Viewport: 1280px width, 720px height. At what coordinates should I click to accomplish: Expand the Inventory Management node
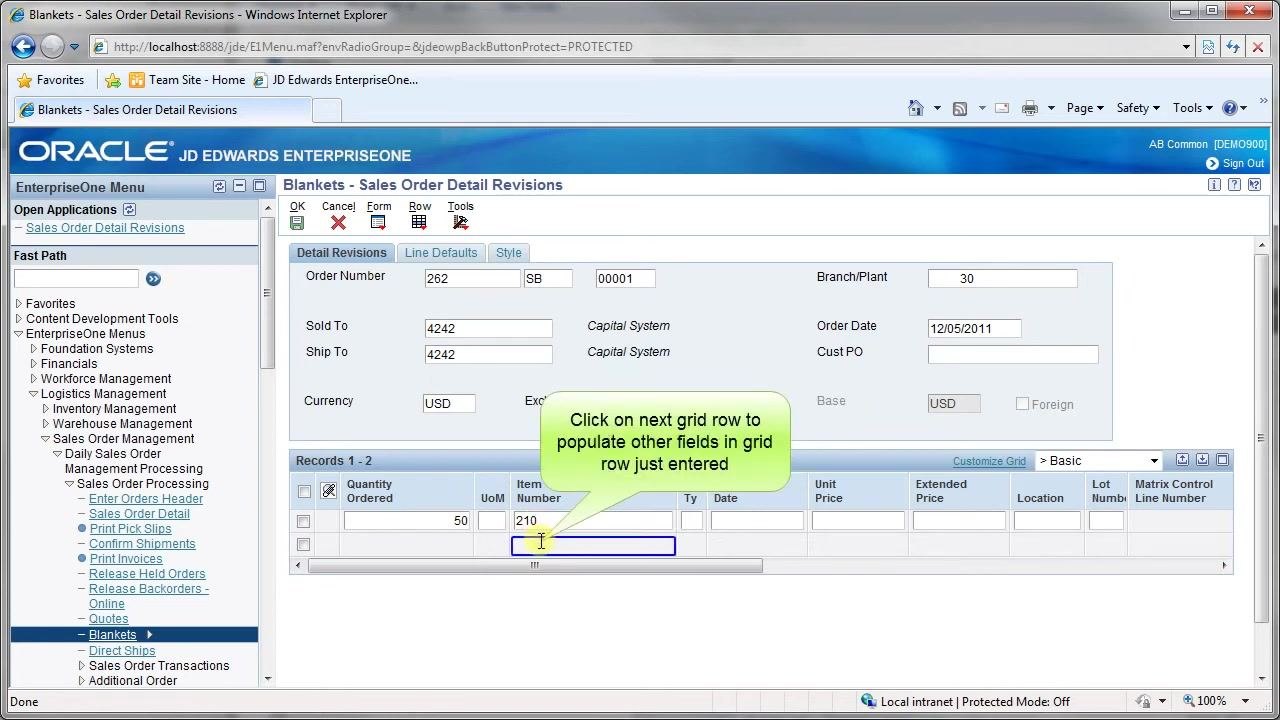[x=45, y=409]
